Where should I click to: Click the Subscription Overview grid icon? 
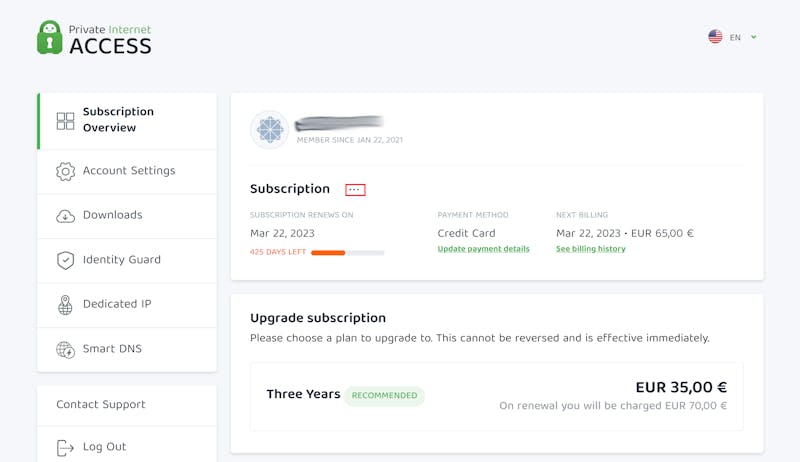pos(65,121)
